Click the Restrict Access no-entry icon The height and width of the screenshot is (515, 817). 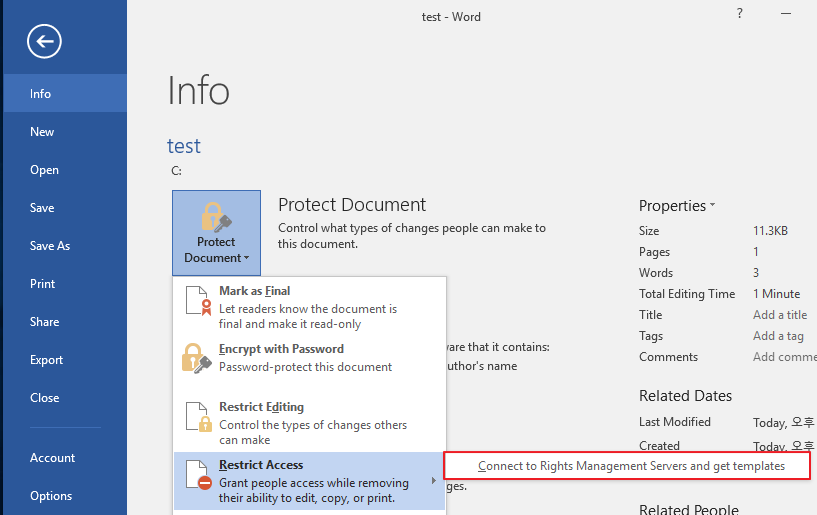(x=199, y=475)
